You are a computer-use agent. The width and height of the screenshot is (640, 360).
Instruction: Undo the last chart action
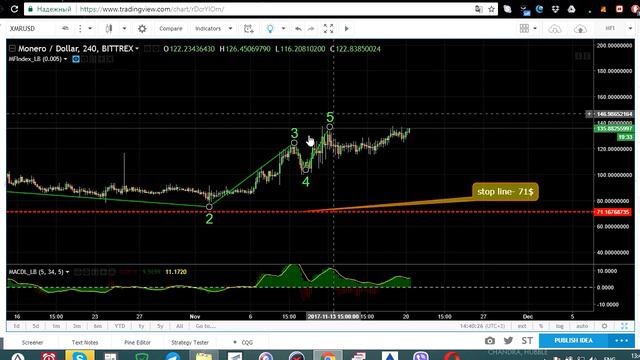pos(298,29)
